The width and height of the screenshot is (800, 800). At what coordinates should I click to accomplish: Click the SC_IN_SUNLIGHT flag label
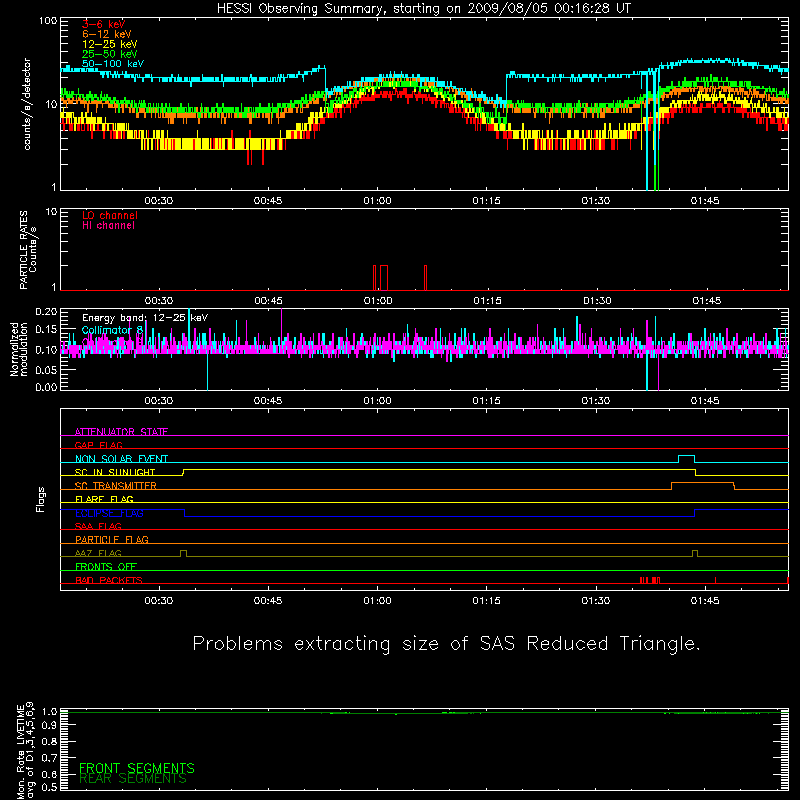[115, 472]
